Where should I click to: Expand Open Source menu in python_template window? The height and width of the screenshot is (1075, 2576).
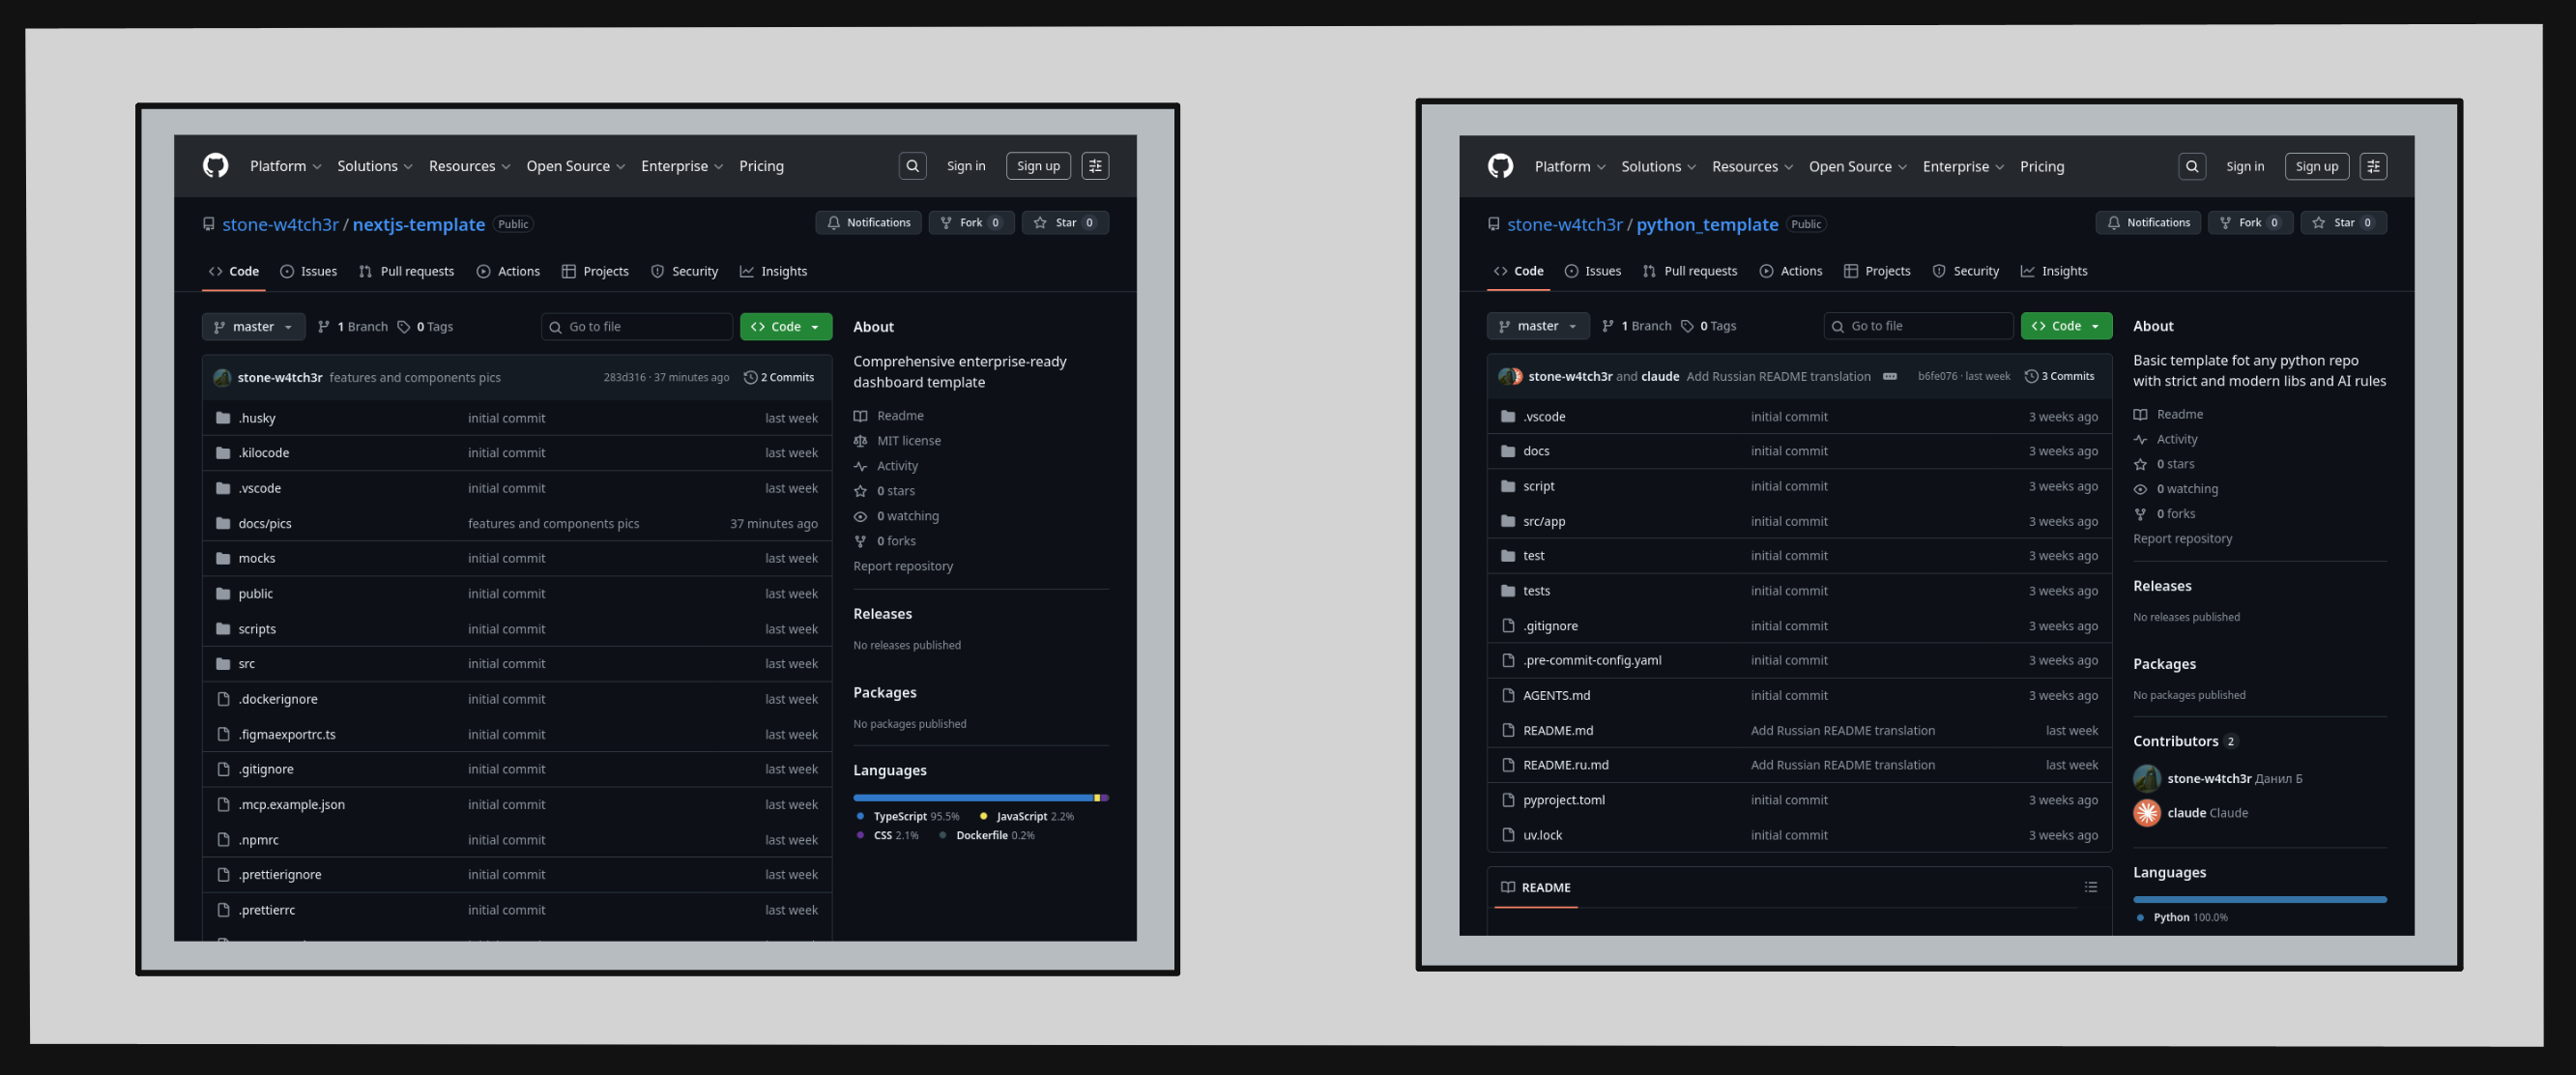[x=1857, y=167]
